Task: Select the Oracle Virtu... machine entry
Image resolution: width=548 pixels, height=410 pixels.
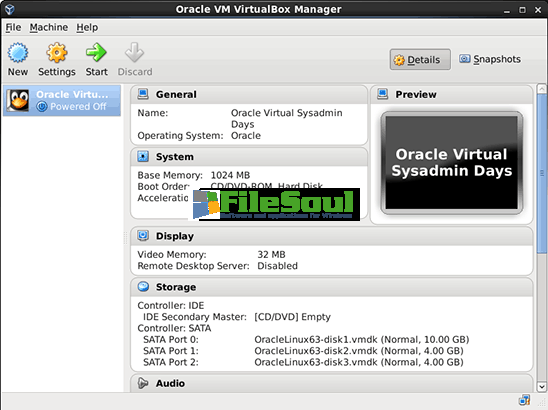Action: pyautogui.click(x=62, y=100)
